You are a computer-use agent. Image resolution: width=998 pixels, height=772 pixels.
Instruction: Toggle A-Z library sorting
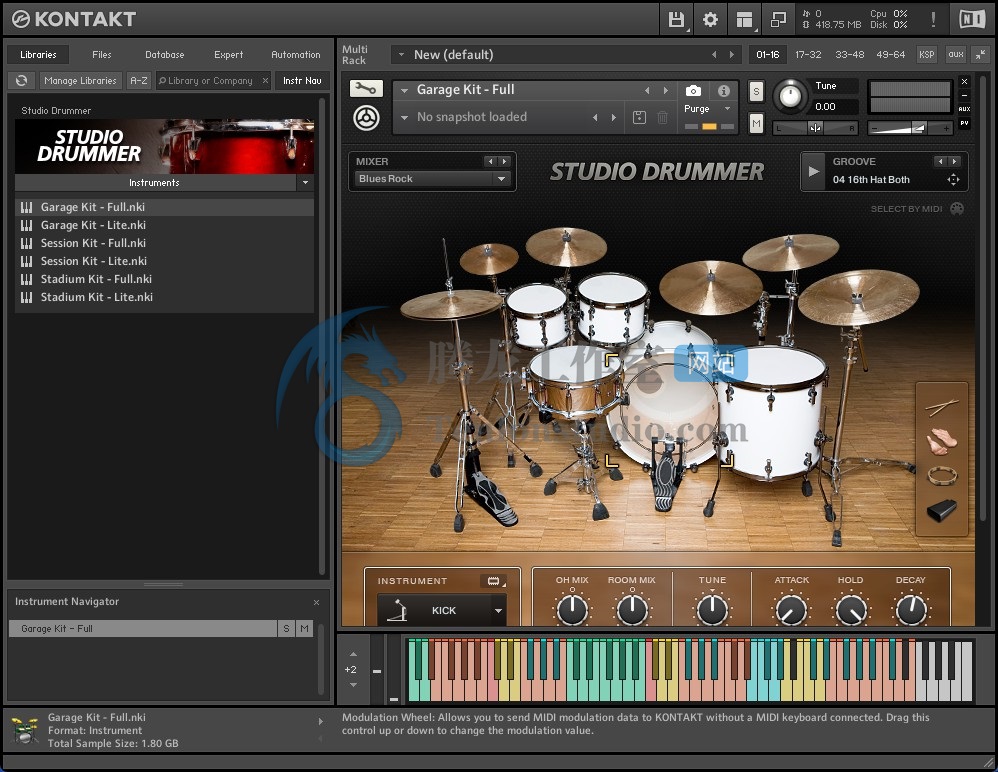(x=139, y=81)
